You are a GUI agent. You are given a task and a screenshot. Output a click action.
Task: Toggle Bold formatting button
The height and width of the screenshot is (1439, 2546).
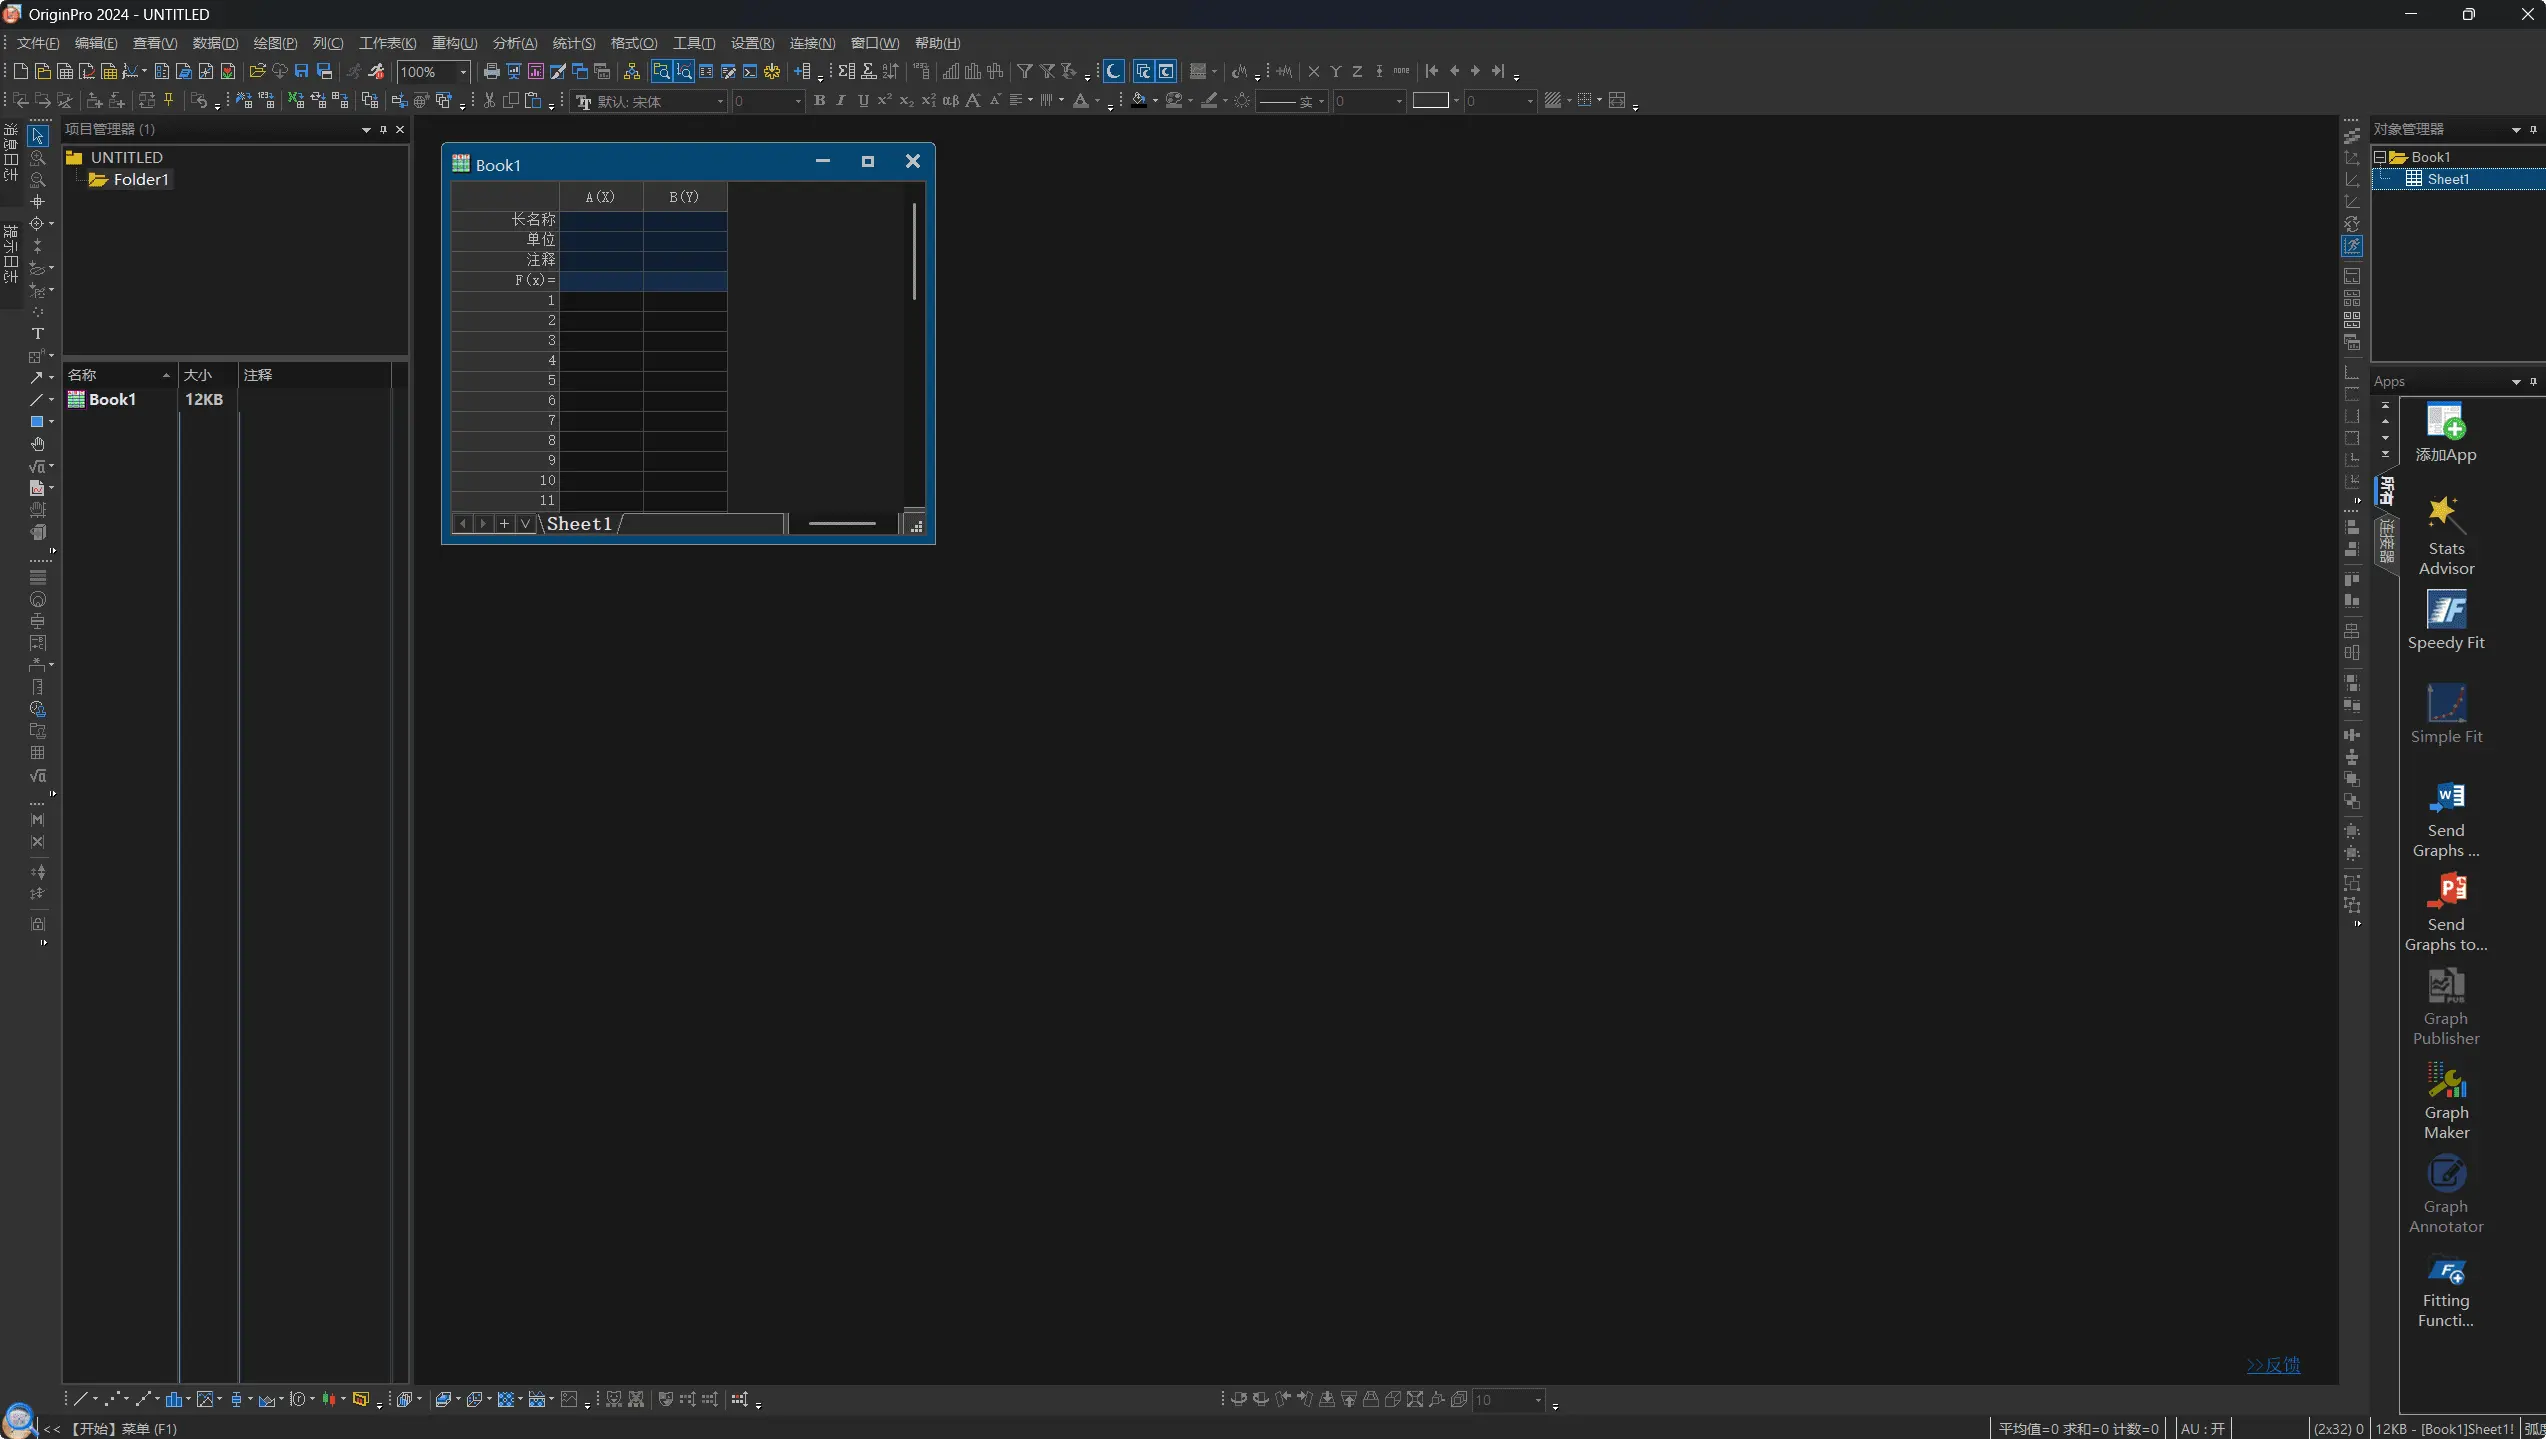coord(819,101)
